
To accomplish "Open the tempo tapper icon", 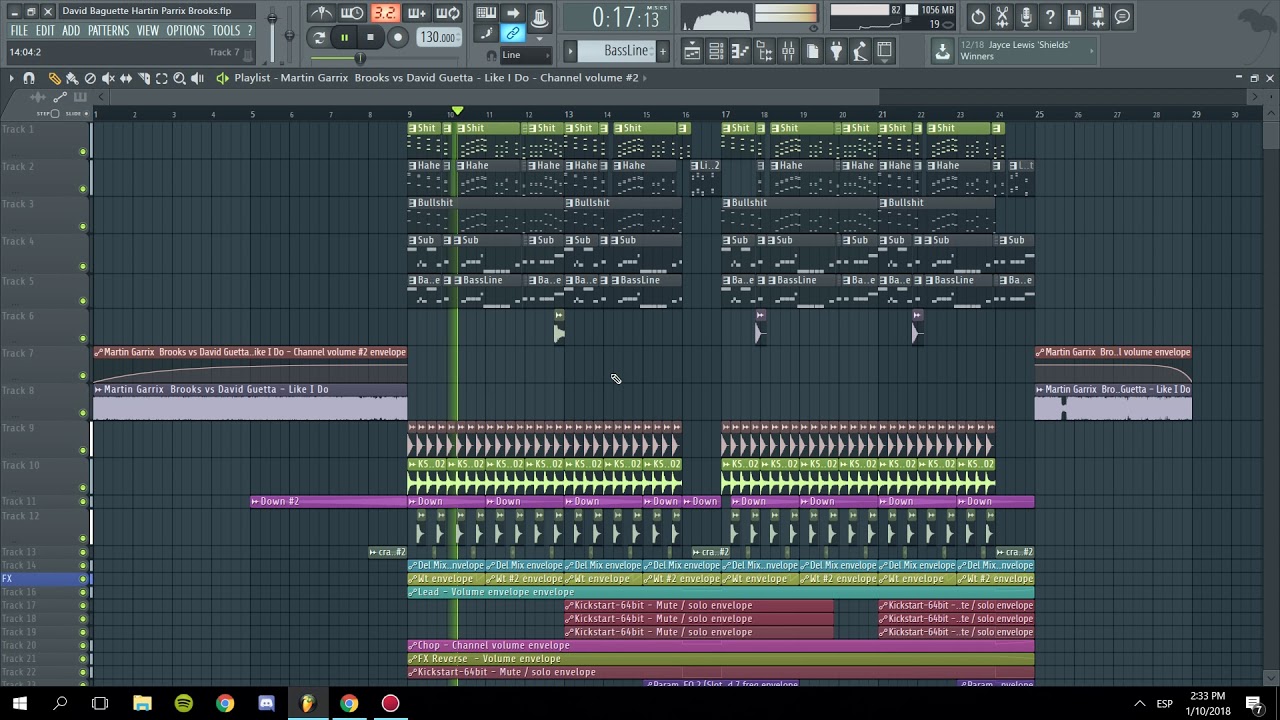I will coord(860,51).
